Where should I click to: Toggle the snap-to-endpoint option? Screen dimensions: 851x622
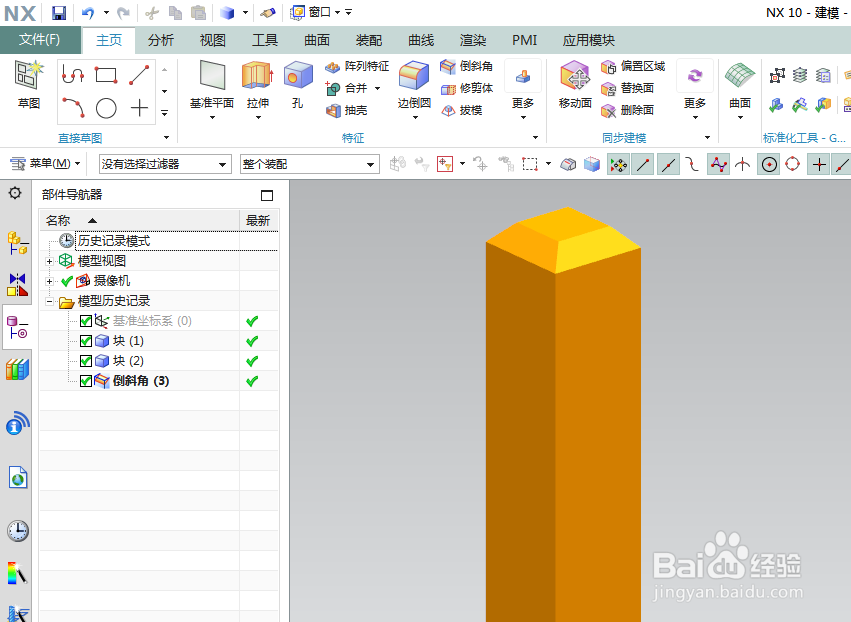pos(643,164)
